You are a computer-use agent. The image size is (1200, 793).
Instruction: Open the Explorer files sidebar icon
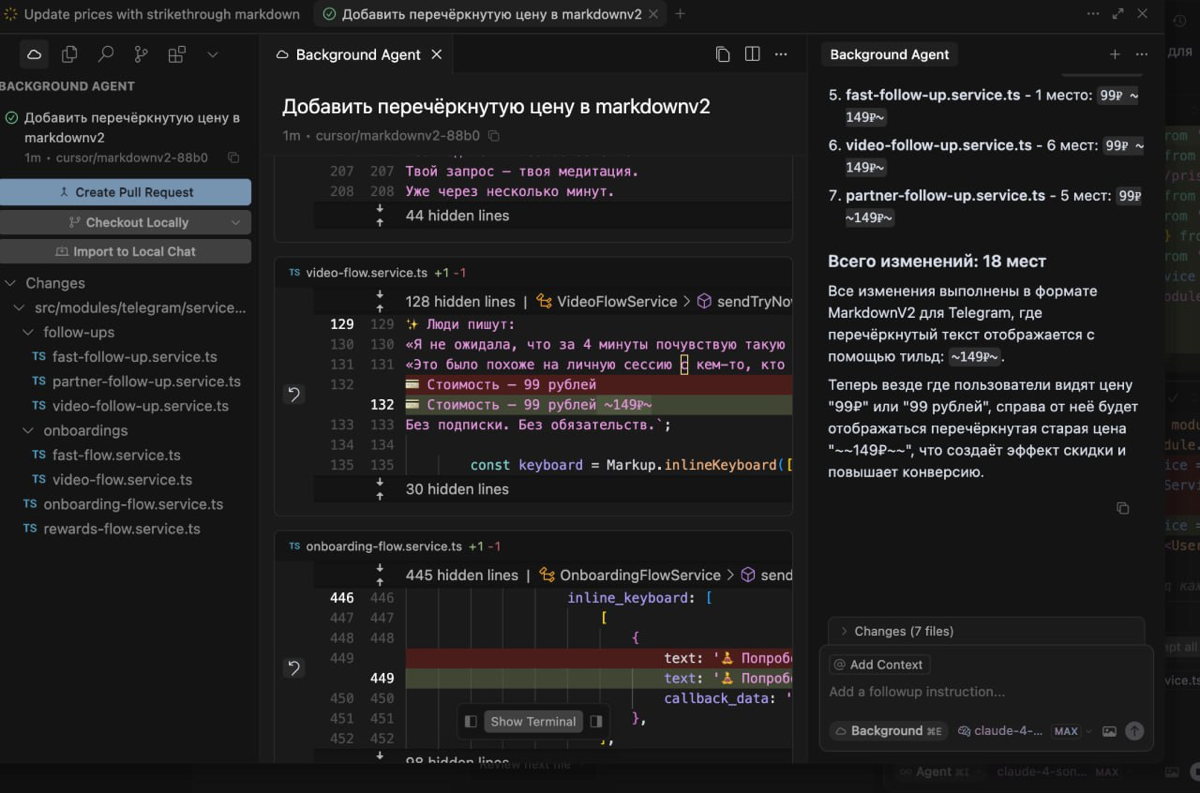[x=69, y=54]
